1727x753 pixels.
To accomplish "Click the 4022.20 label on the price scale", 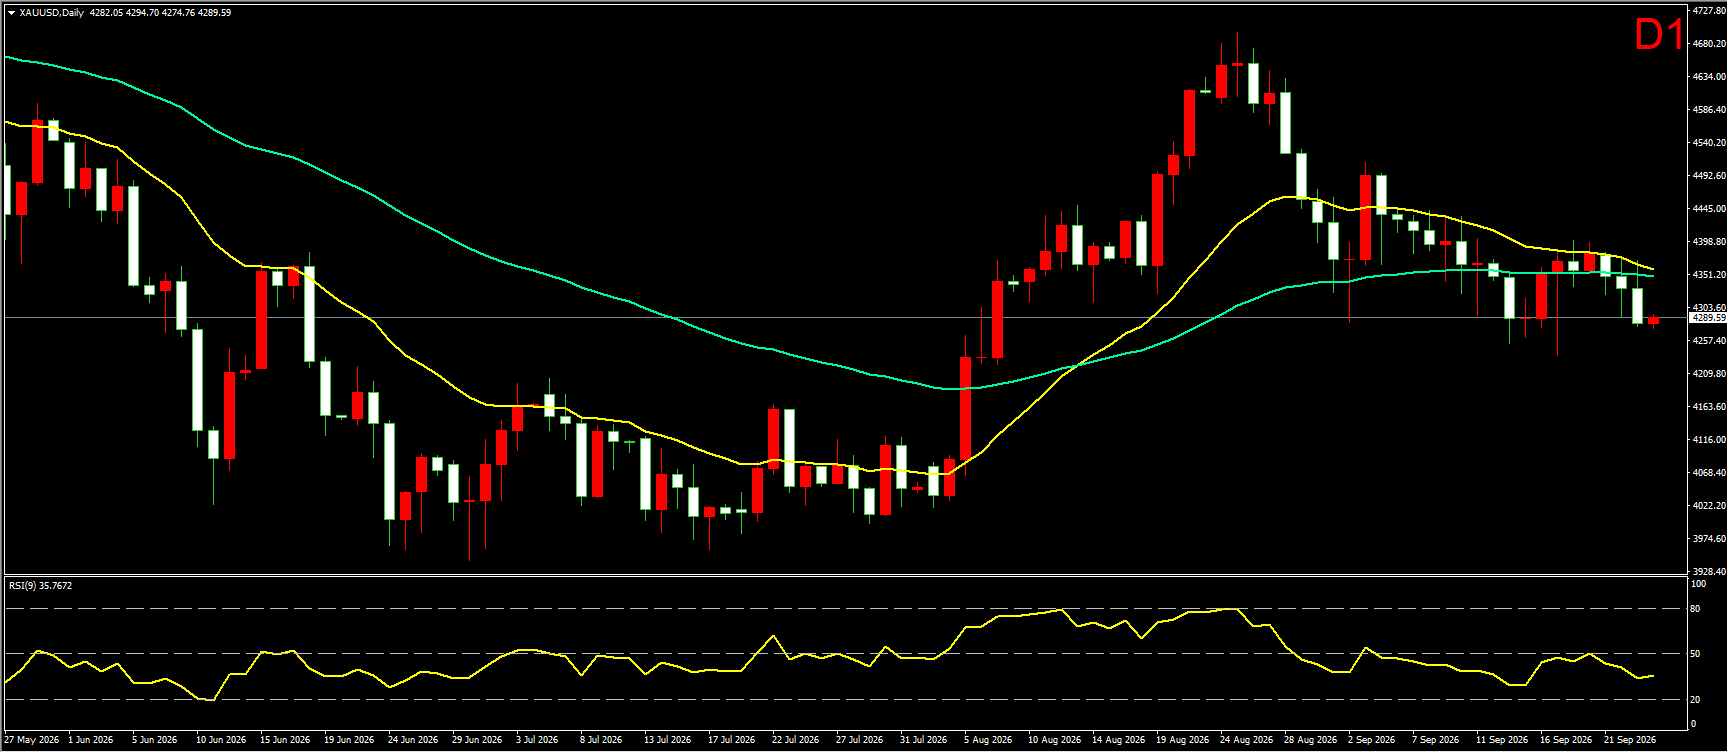I will 1708,505.
